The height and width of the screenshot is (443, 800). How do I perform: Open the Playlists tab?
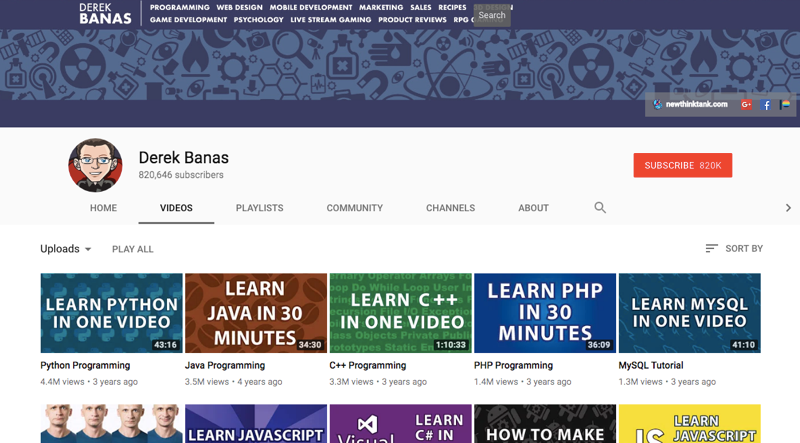pos(259,208)
